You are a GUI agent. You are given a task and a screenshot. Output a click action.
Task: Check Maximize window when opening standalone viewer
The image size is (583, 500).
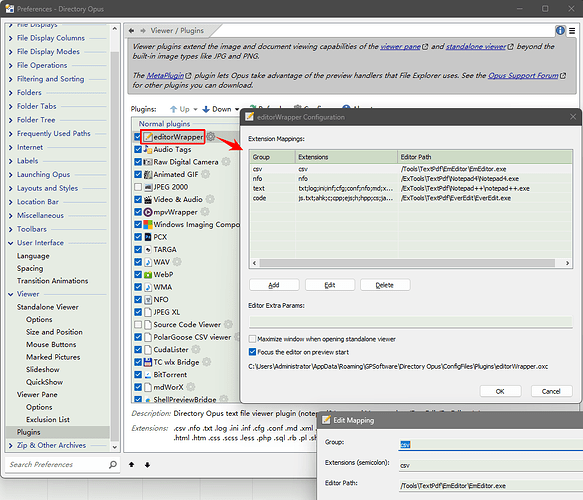(x=252, y=339)
